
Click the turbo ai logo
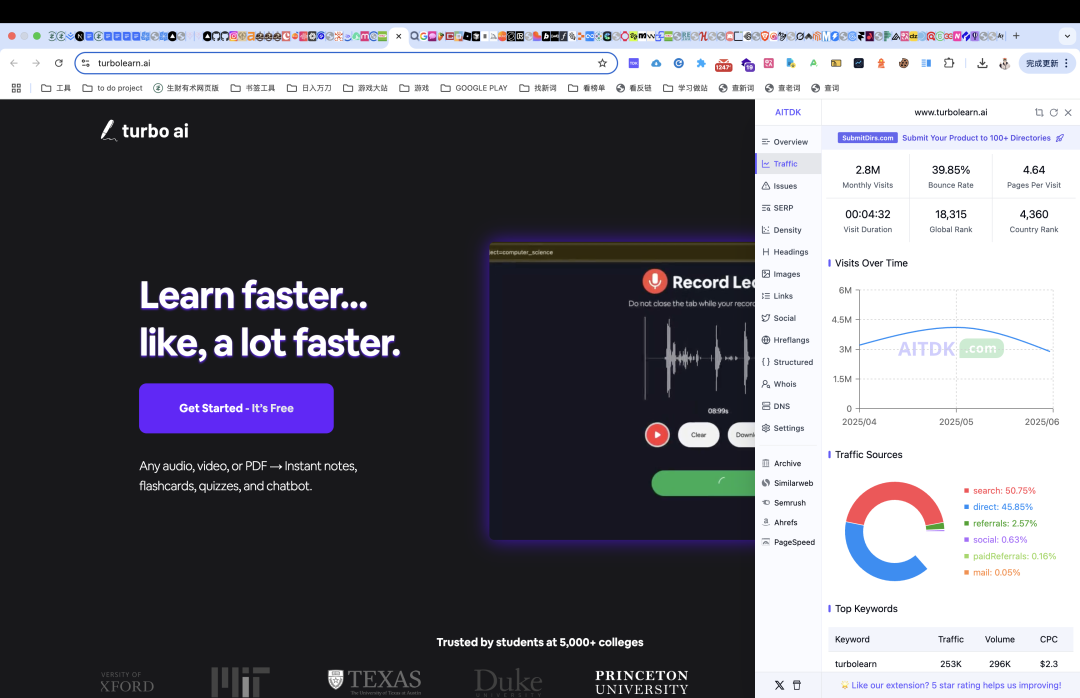tap(145, 130)
